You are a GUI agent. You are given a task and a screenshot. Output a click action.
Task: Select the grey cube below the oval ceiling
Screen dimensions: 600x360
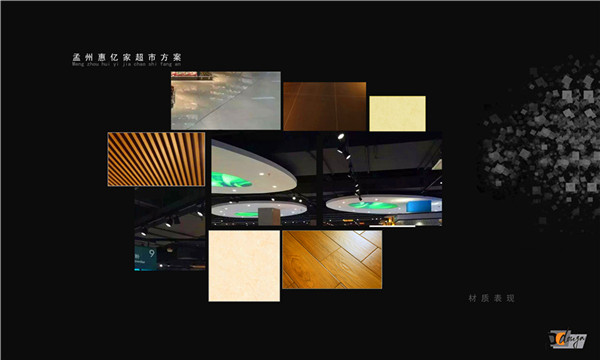tap(269, 216)
